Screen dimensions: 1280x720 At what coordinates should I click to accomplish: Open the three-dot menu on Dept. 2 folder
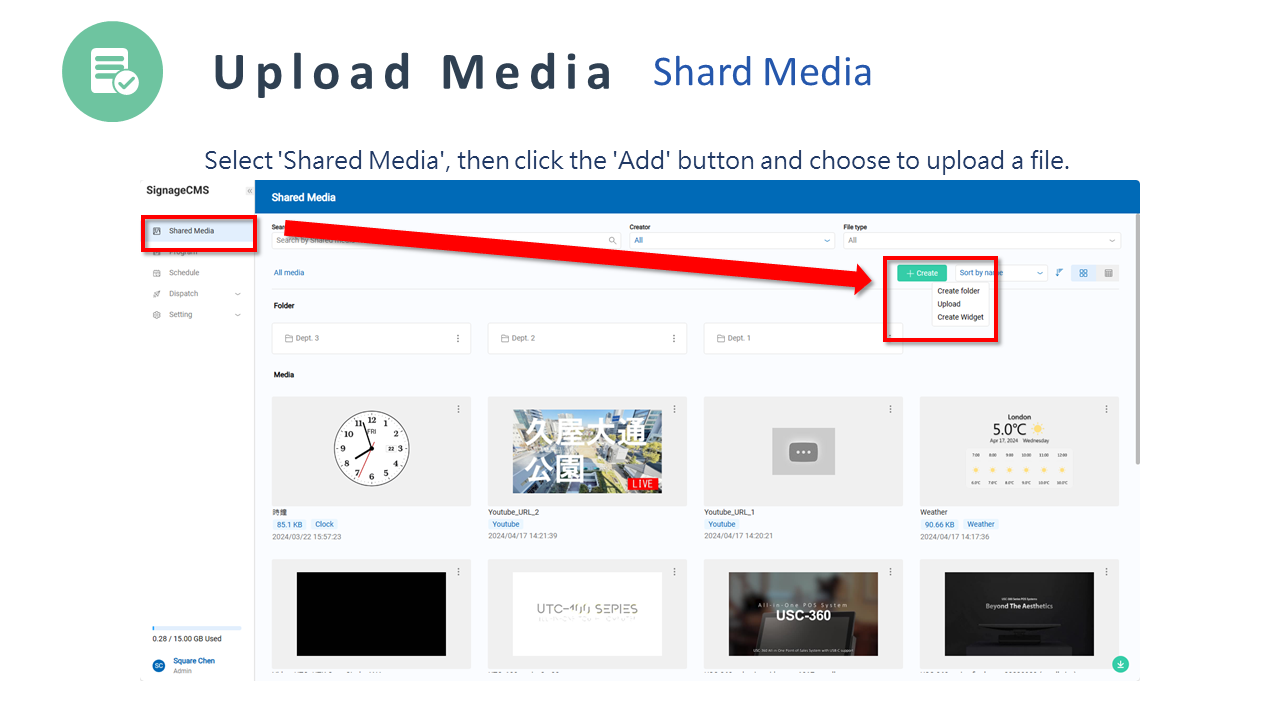(674, 338)
